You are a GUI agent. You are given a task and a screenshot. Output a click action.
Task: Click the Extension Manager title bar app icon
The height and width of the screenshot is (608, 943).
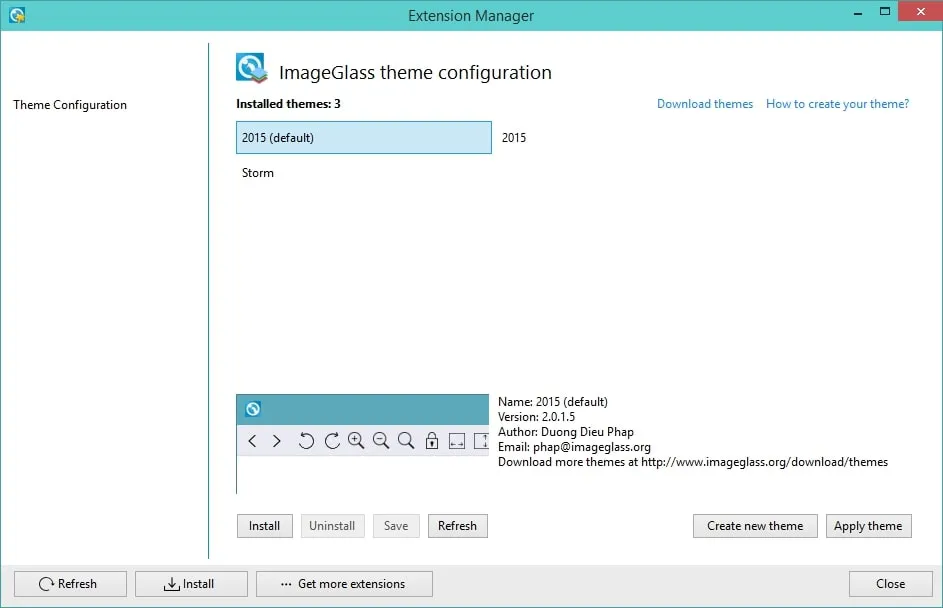(x=17, y=15)
